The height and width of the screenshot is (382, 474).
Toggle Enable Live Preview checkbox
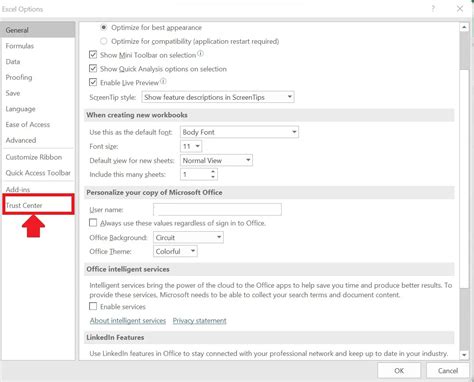[x=93, y=82]
